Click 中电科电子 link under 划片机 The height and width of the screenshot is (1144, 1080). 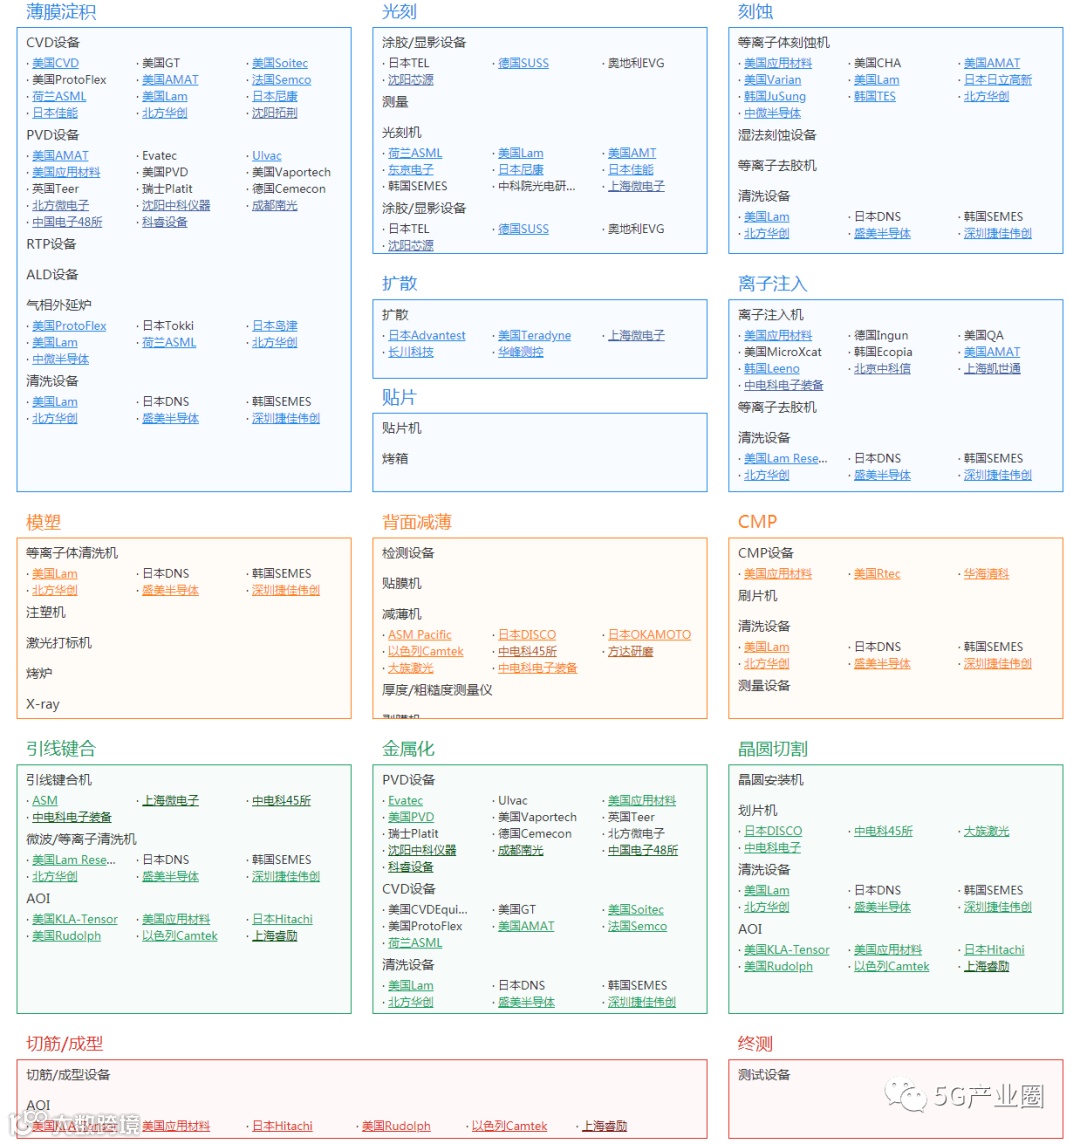772,849
